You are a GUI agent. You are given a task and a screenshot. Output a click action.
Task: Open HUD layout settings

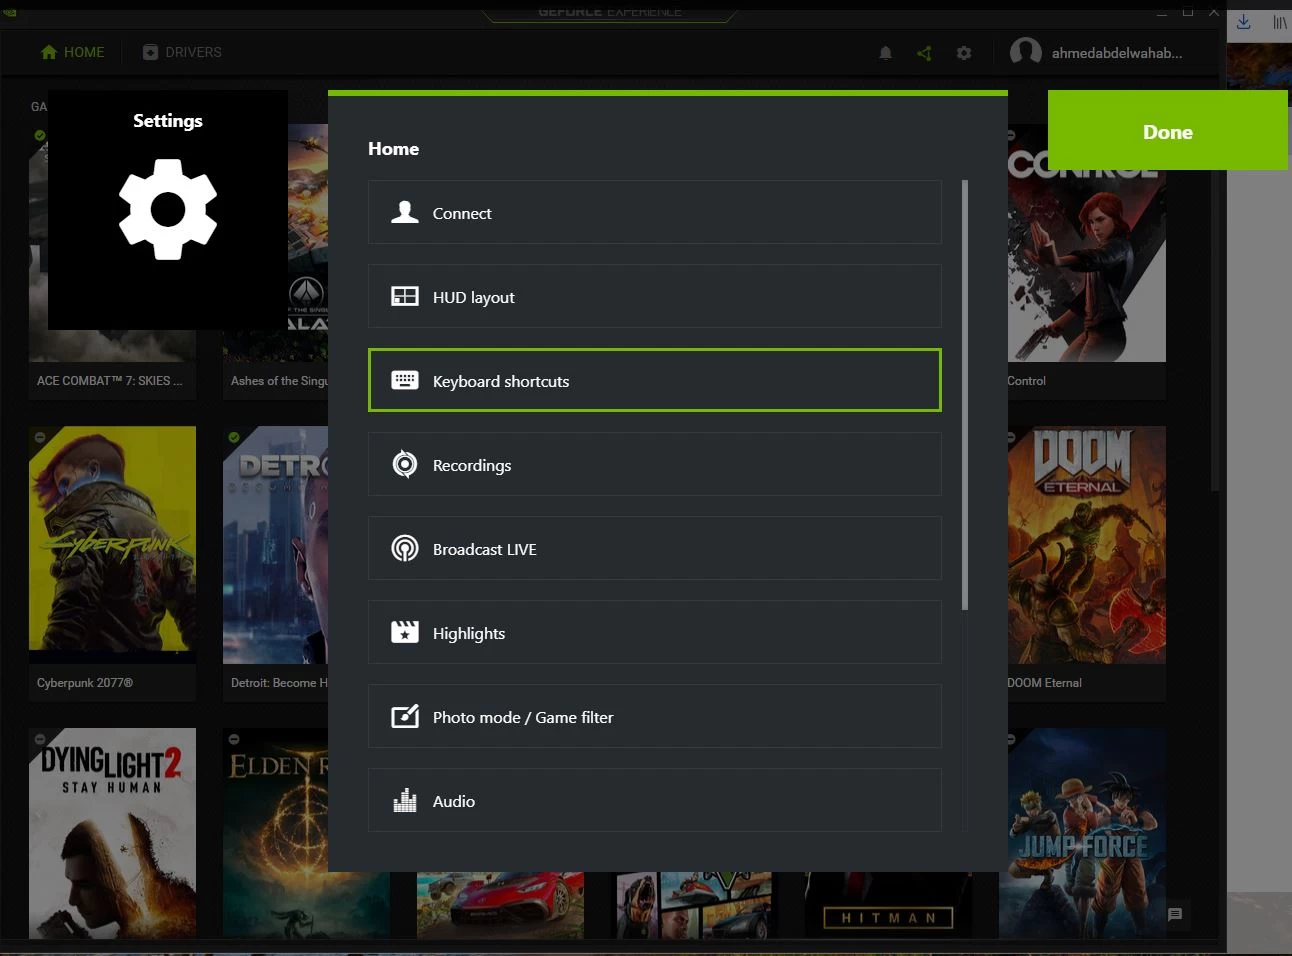click(x=654, y=296)
